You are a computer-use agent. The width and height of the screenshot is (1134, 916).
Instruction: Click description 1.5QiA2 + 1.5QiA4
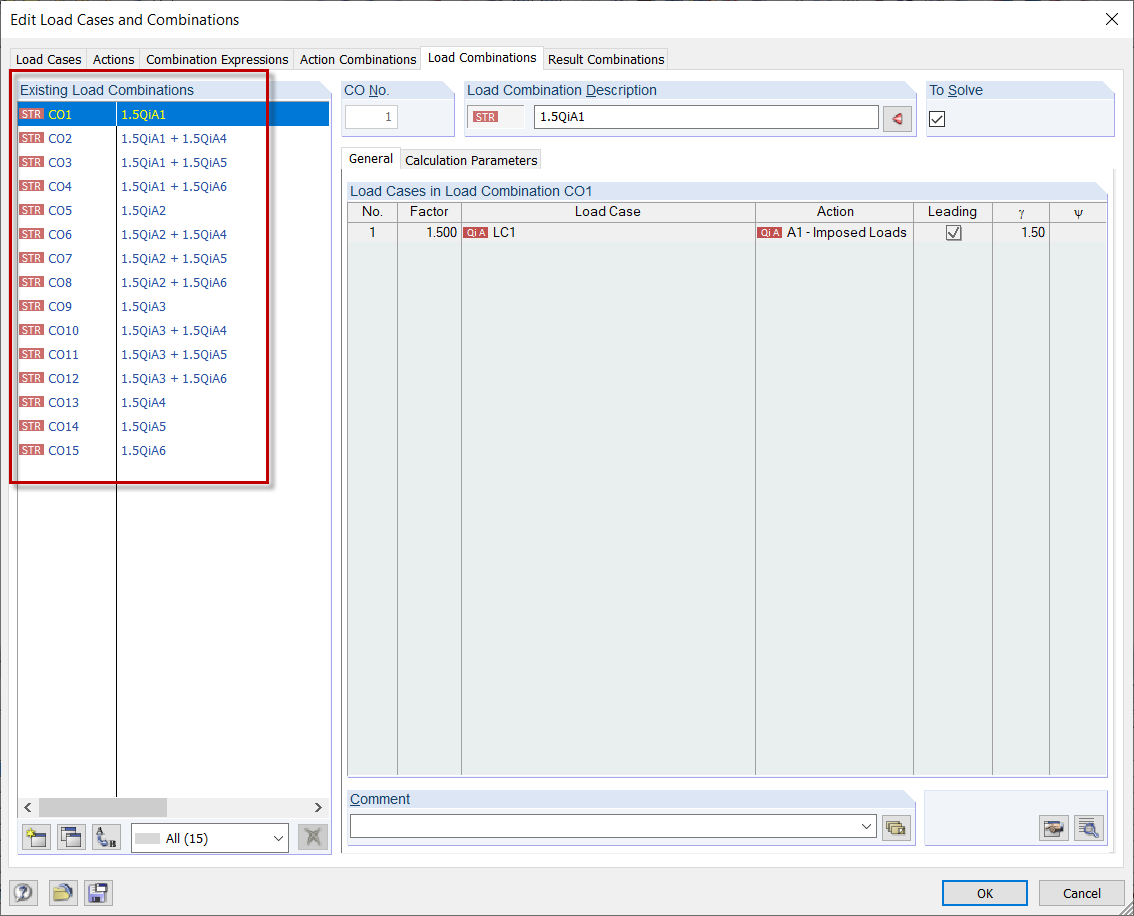click(174, 234)
